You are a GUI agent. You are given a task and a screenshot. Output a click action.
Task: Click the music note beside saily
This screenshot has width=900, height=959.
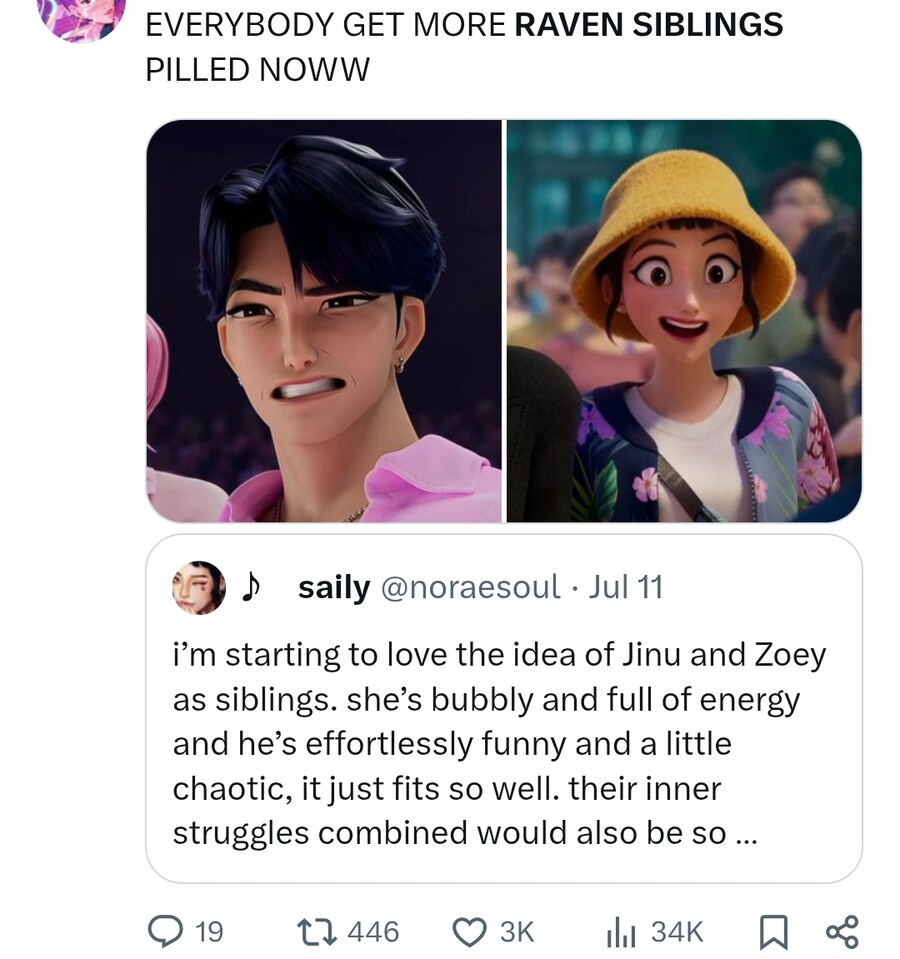(251, 587)
